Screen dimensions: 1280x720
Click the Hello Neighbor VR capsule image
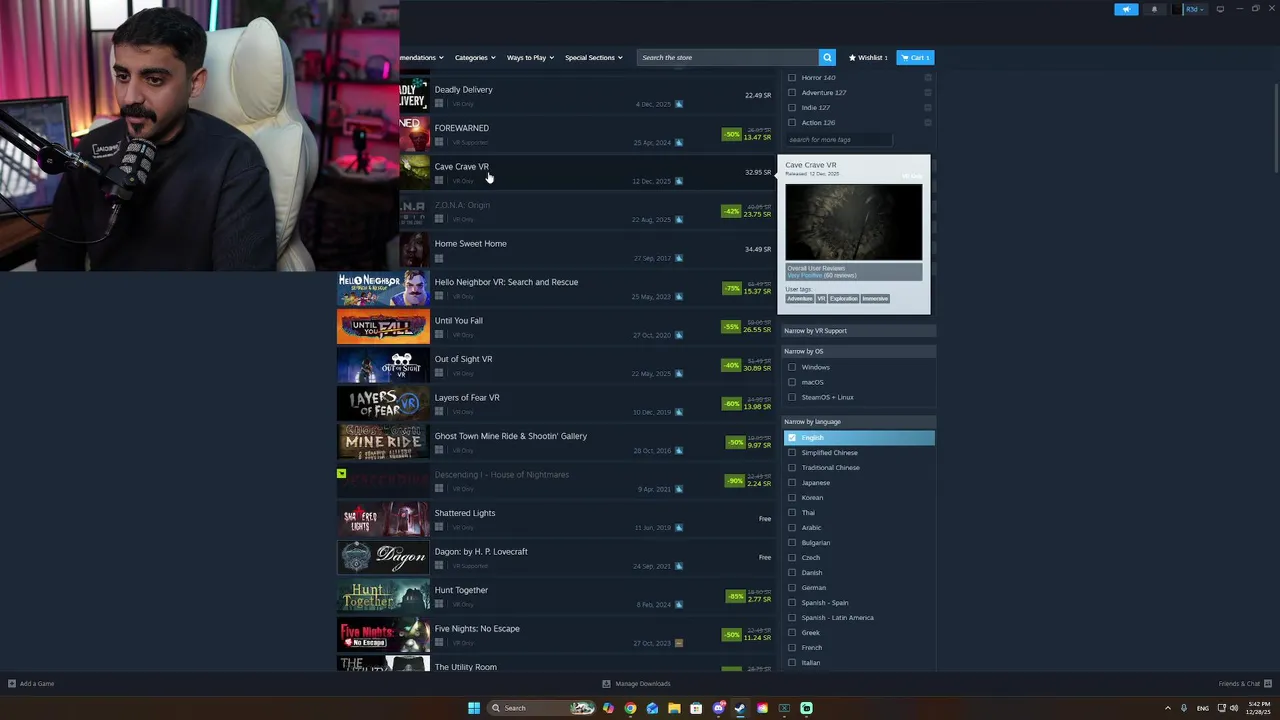[383, 288]
